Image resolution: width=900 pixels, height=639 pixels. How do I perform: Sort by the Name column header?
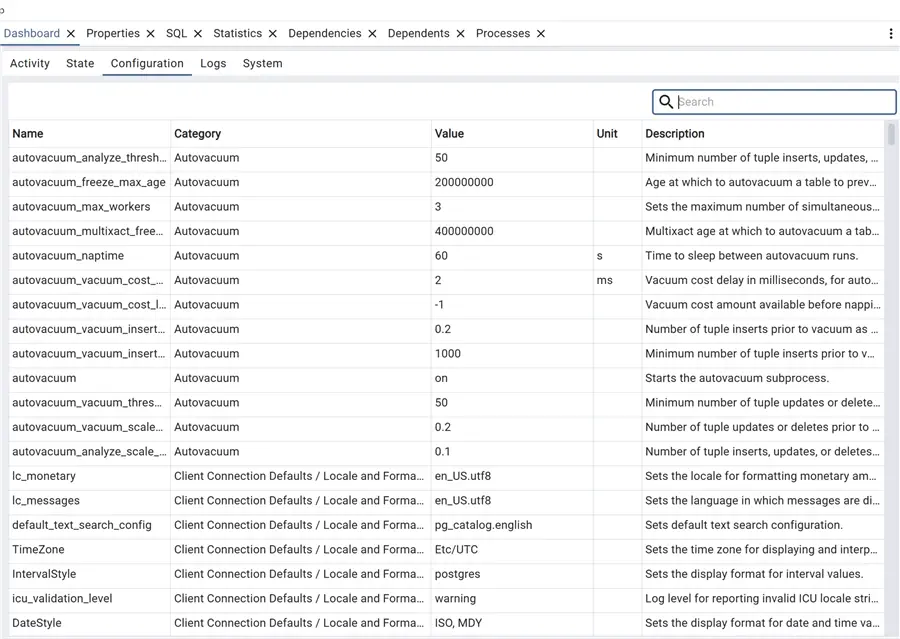[27, 133]
